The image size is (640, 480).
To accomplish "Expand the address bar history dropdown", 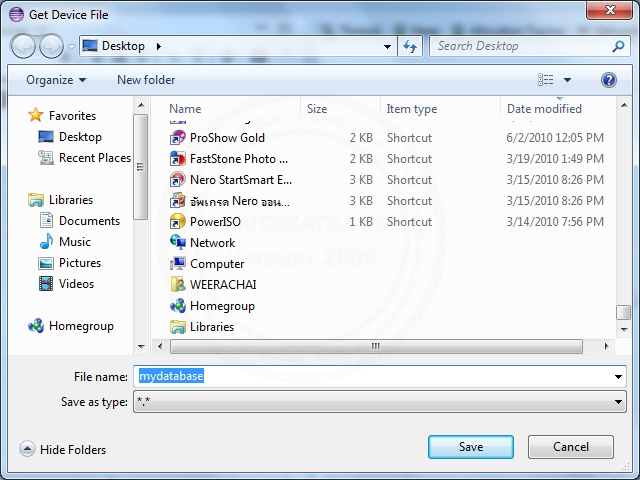I will pos(387,47).
